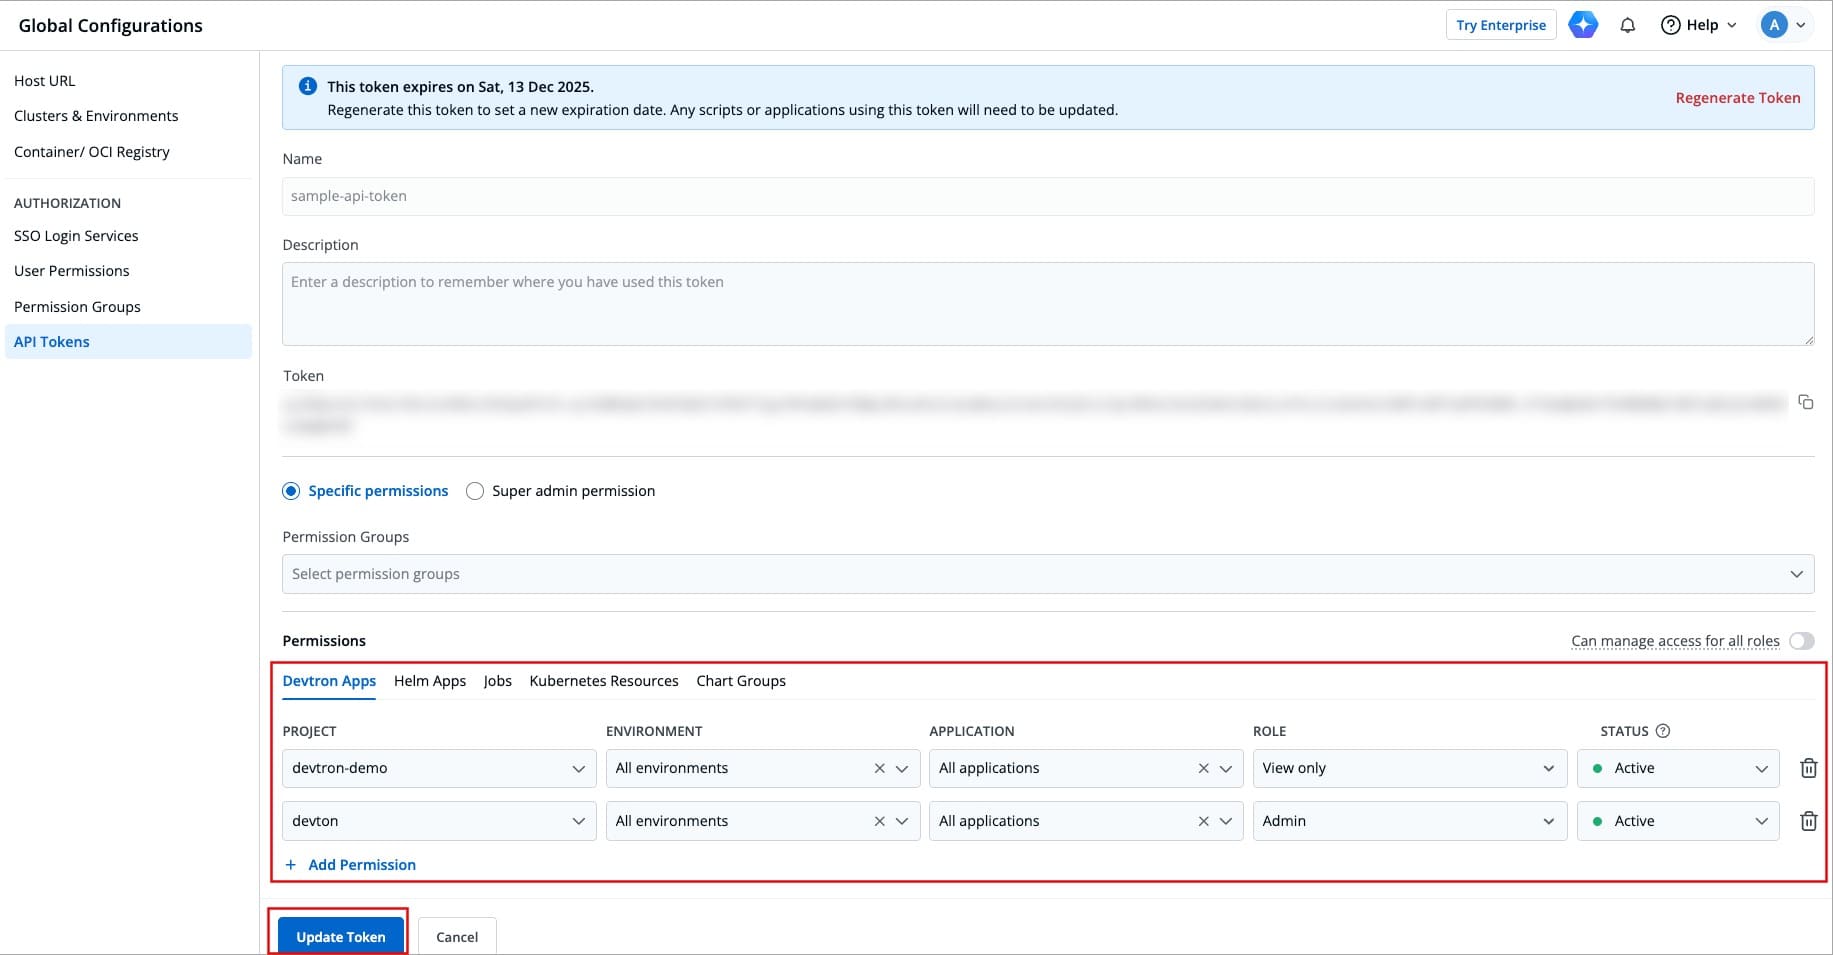
Task: Click into the Description text area
Action: click(1047, 304)
